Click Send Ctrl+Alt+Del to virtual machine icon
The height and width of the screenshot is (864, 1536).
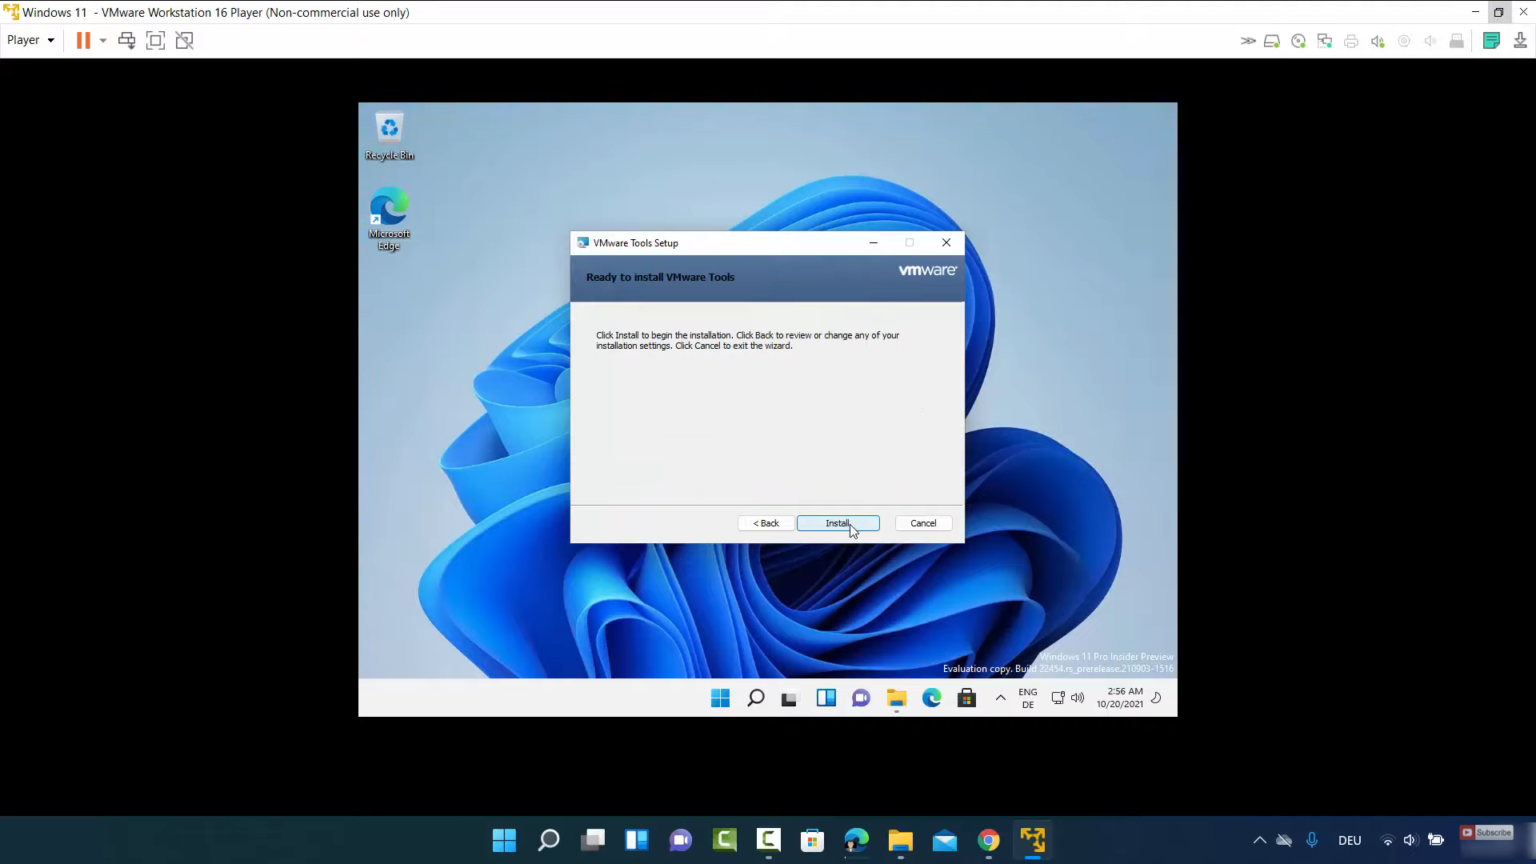pyautogui.click(x=127, y=40)
